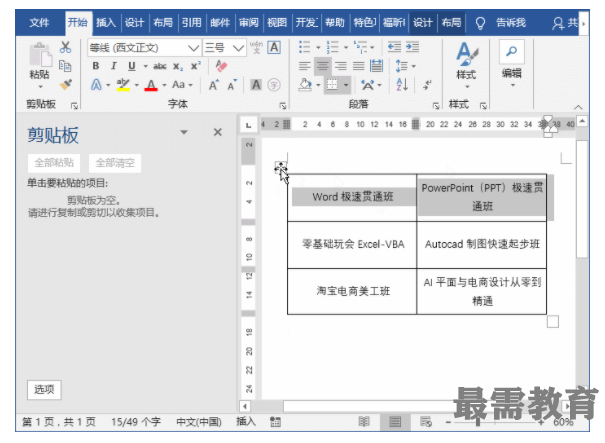Click the Distributed alignment icon

[377, 66]
